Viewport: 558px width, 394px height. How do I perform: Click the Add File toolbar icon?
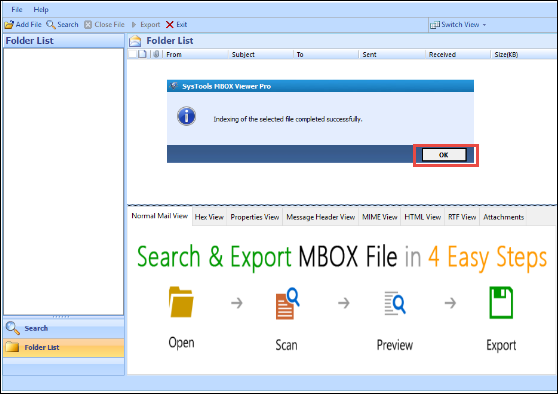click(x=9, y=25)
